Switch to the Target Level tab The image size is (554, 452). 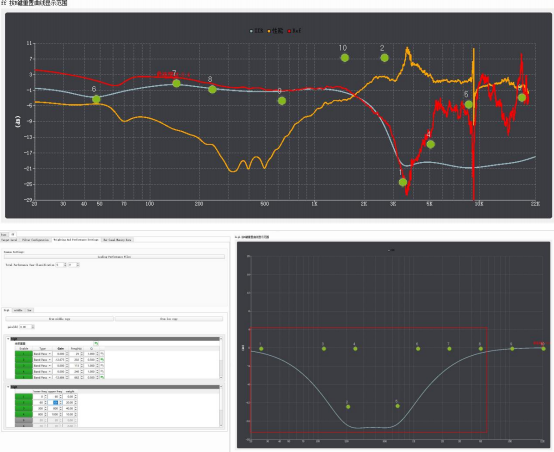click(x=9, y=240)
